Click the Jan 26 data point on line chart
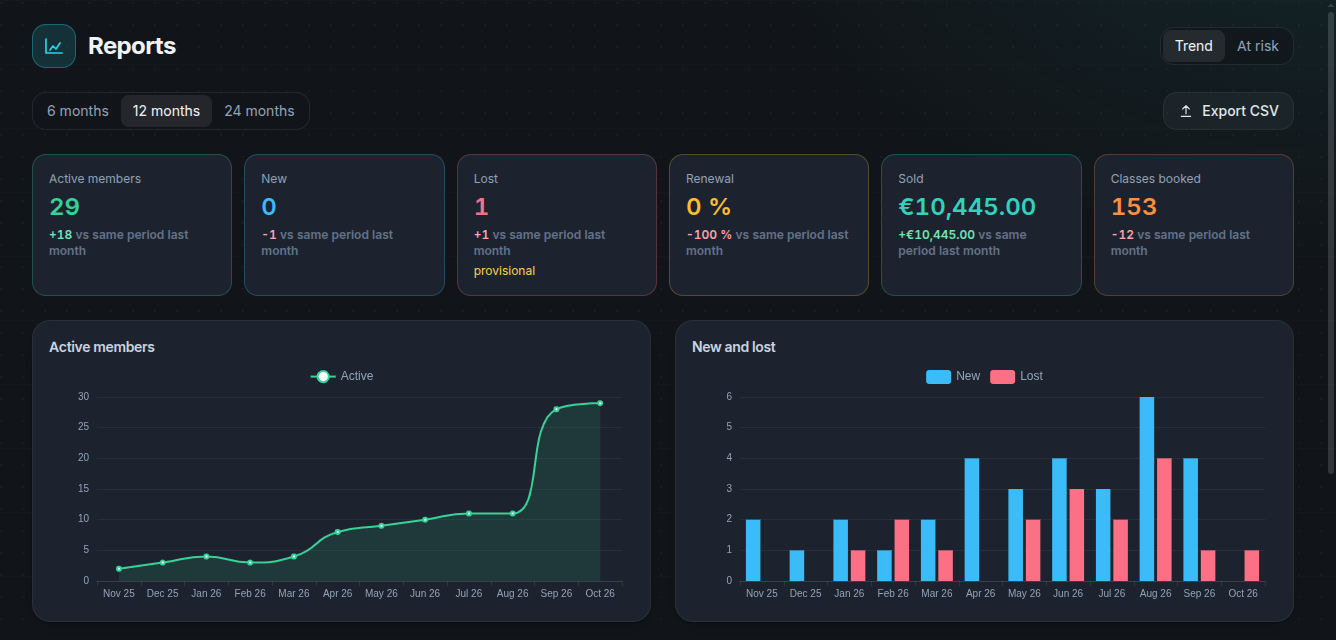The width and height of the screenshot is (1336, 640). pos(206,556)
